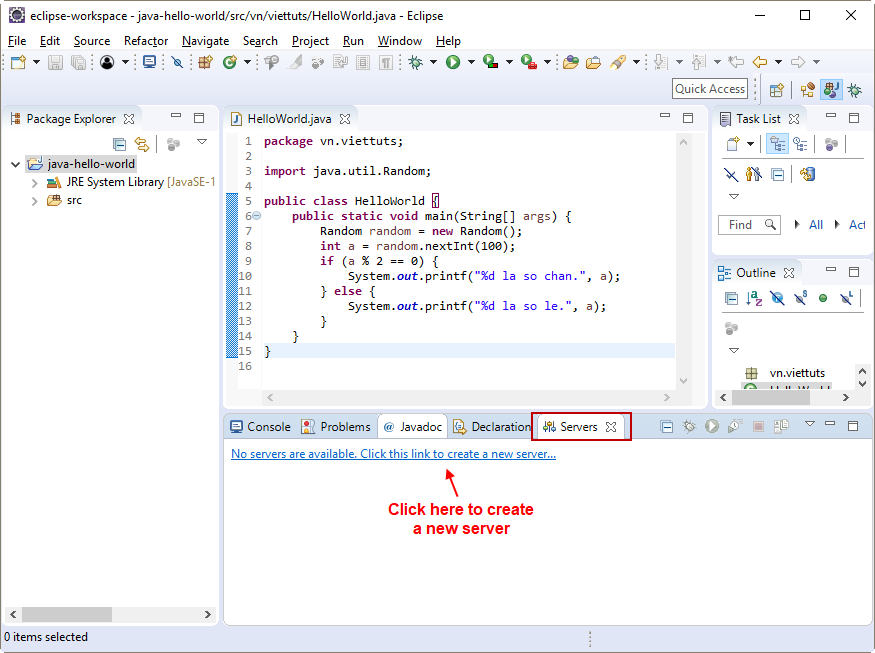Image resolution: width=875 pixels, height=653 pixels.
Task: Click the All filter link in Task List
Action: click(x=816, y=225)
